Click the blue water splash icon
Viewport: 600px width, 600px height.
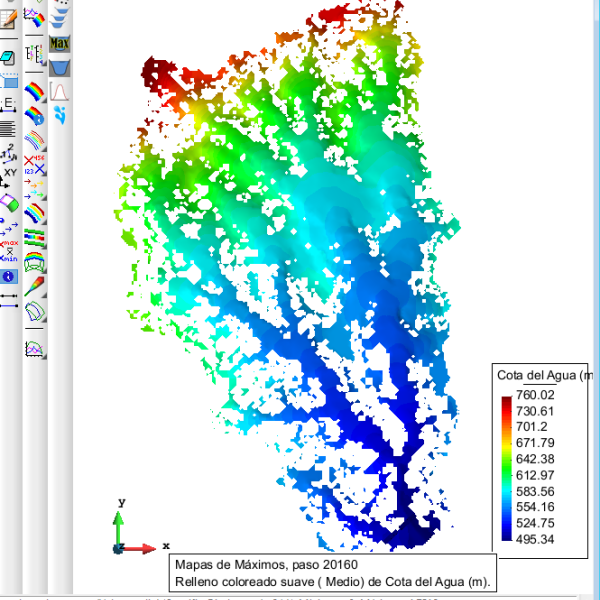60,115
